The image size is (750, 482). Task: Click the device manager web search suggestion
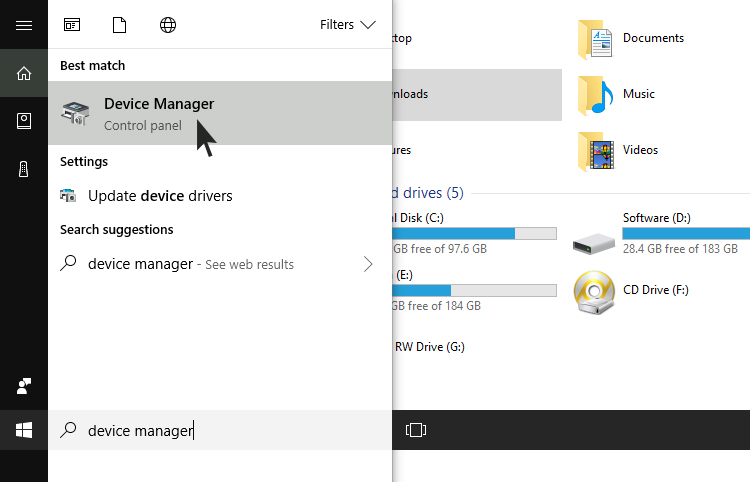tap(190, 264)
